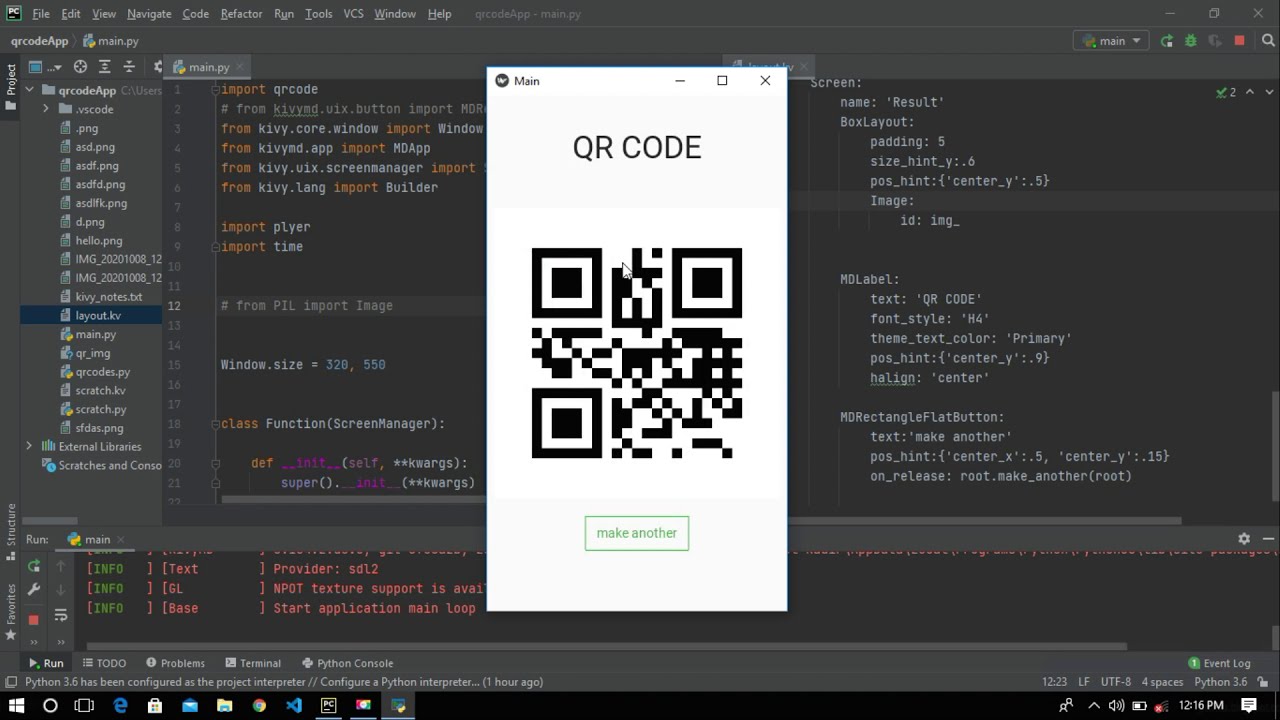Open the Refactor menu
The width and height of the screenshot is (1280, 720).
tap(241, 14)
